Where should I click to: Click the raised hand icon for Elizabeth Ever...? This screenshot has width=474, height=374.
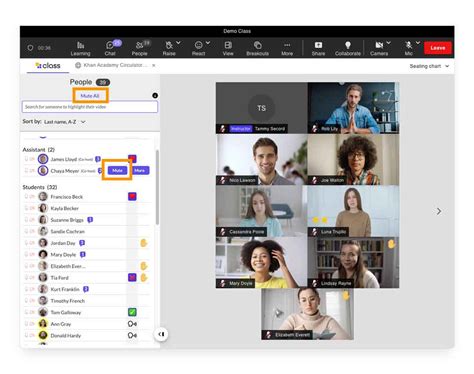(144, 266)
